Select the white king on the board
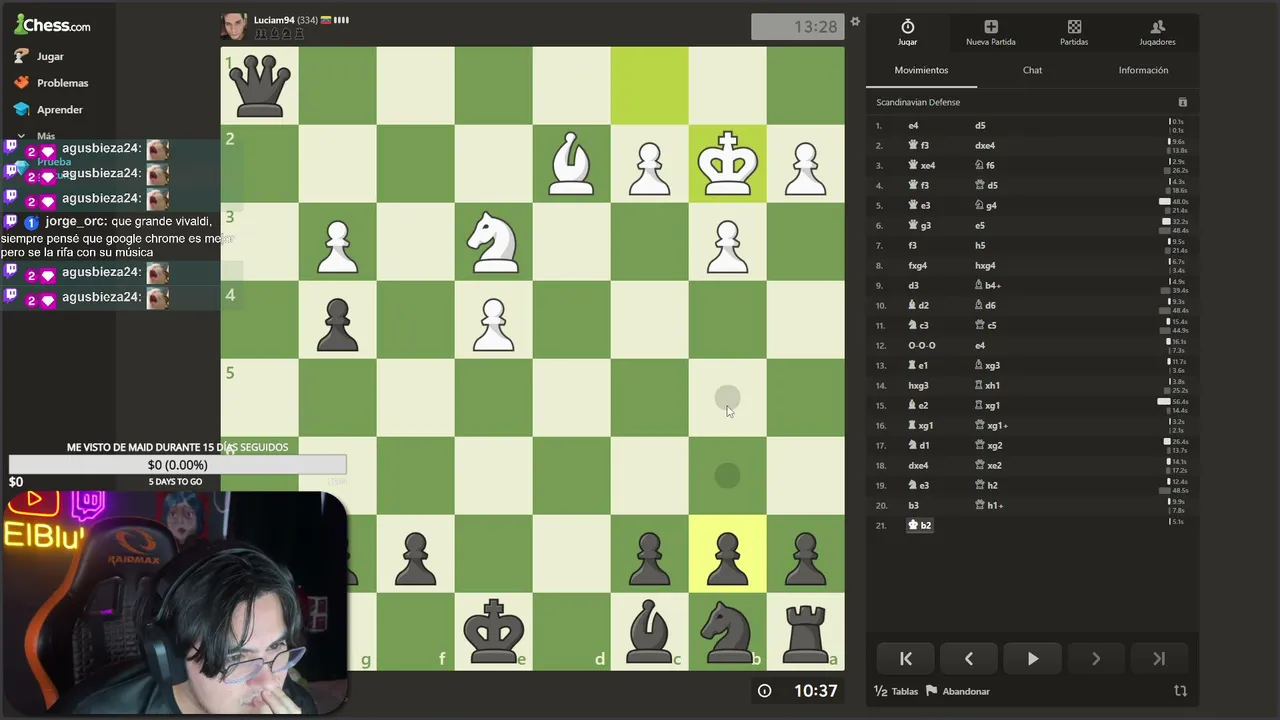The width and height of the screenshot is (1280, 720). (727, 164)
